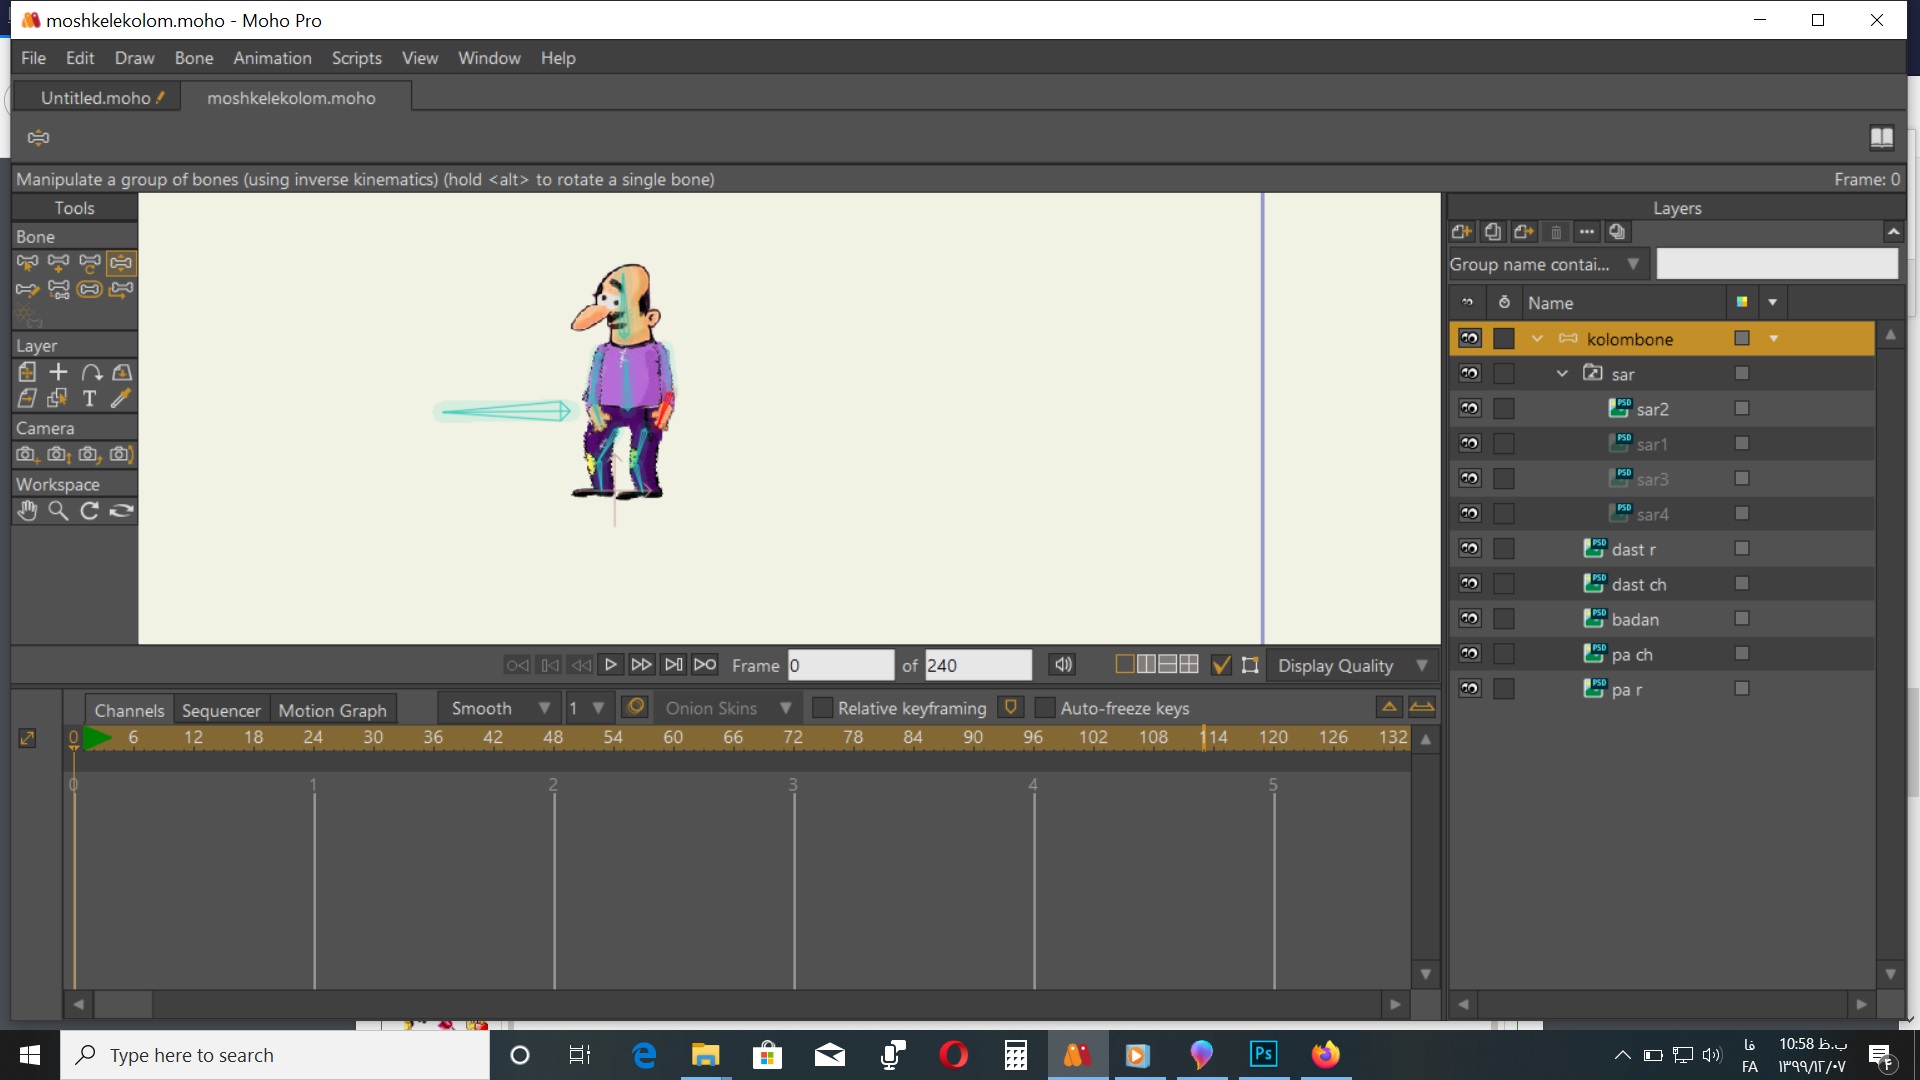Click the Duplicate Layer icon in Layers panel
Image resolution: width=1920 pixels, height=1080 pixels.
(1493, 232)
